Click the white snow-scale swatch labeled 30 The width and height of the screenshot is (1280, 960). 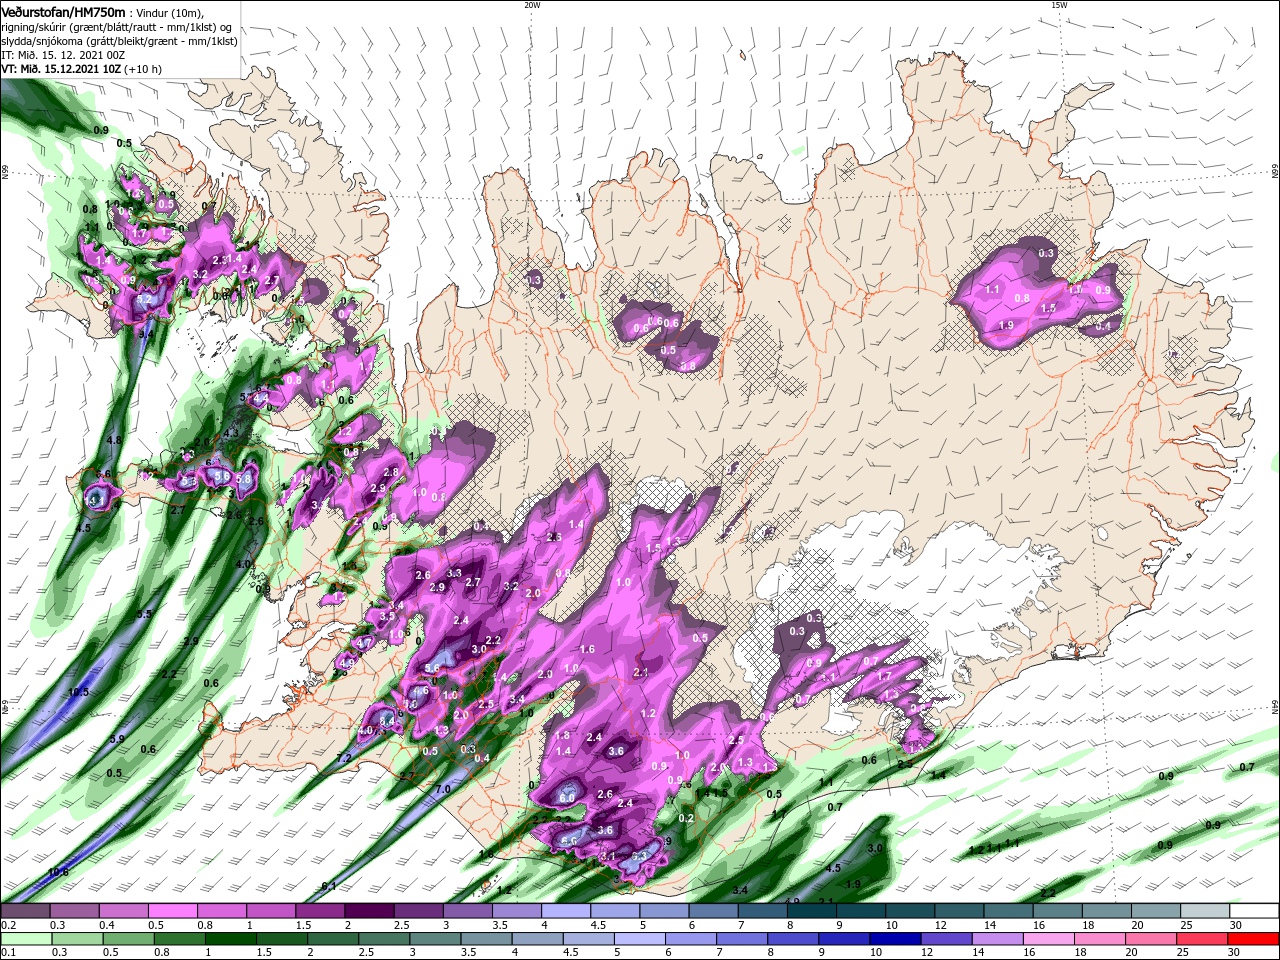1254,911
